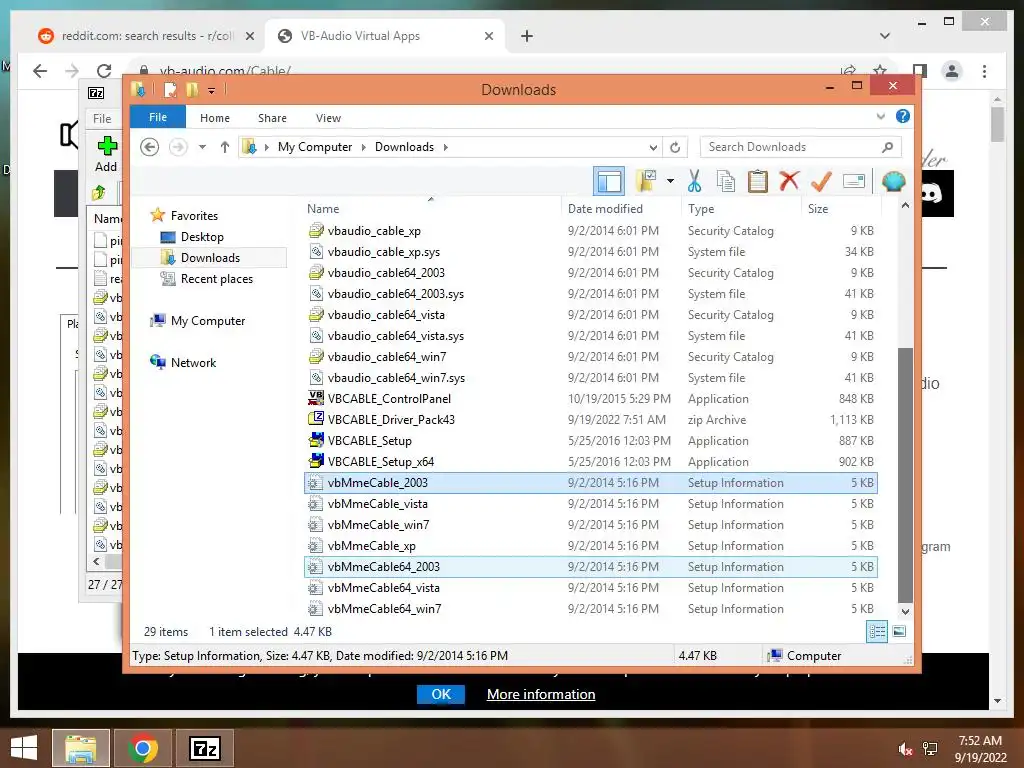Click the email envelope toolbar icon

pos(854,181)
